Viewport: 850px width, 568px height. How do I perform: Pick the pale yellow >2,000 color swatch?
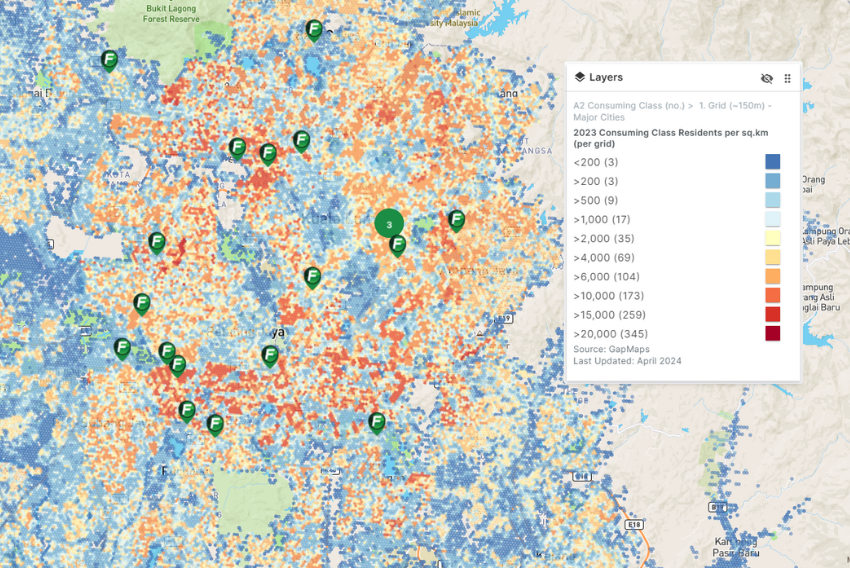(772, 239)
